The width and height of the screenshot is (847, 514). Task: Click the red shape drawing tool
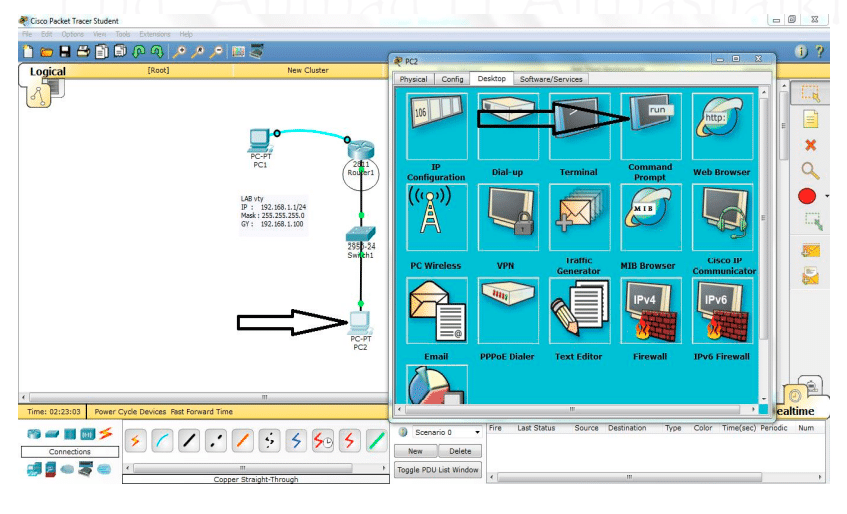(807, 196)
